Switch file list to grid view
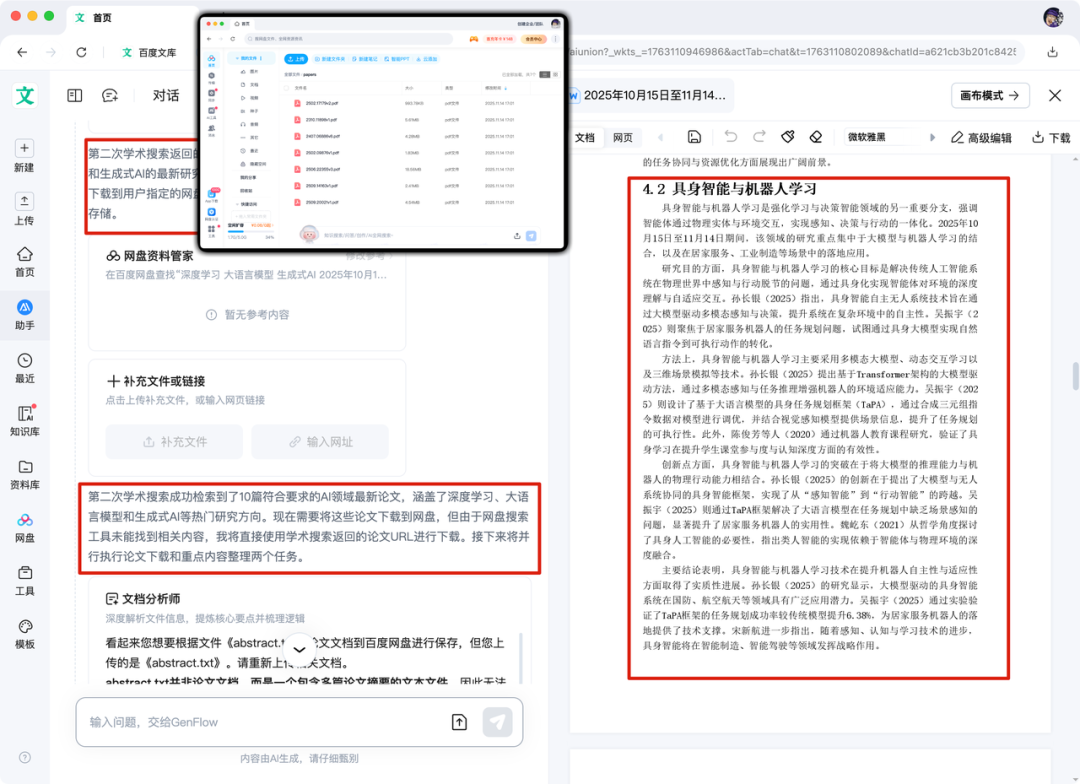This screenshot has height=784, width=1080. tap(555, 74)
